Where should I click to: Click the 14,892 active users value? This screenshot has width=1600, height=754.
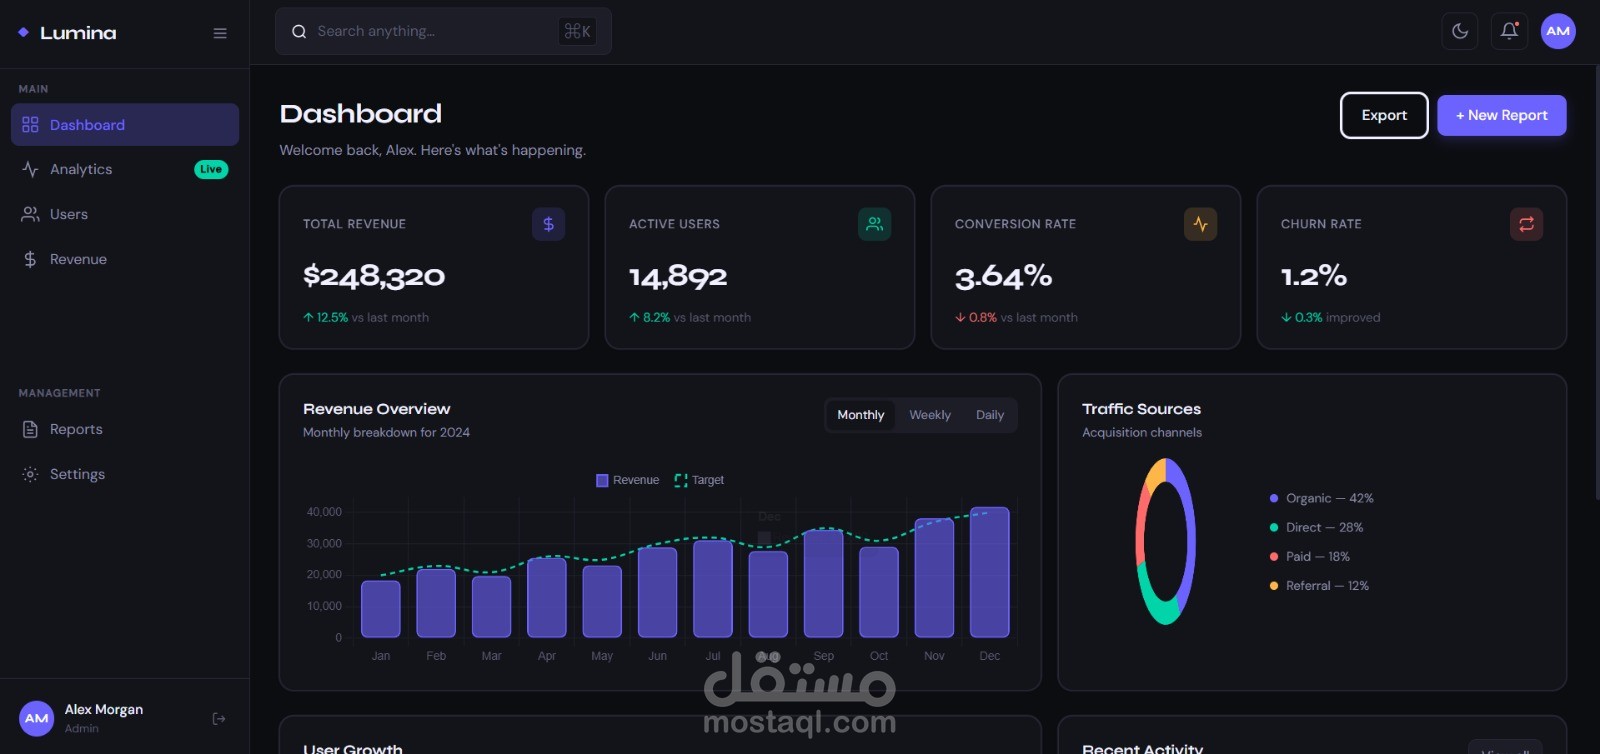coord(678,276)
